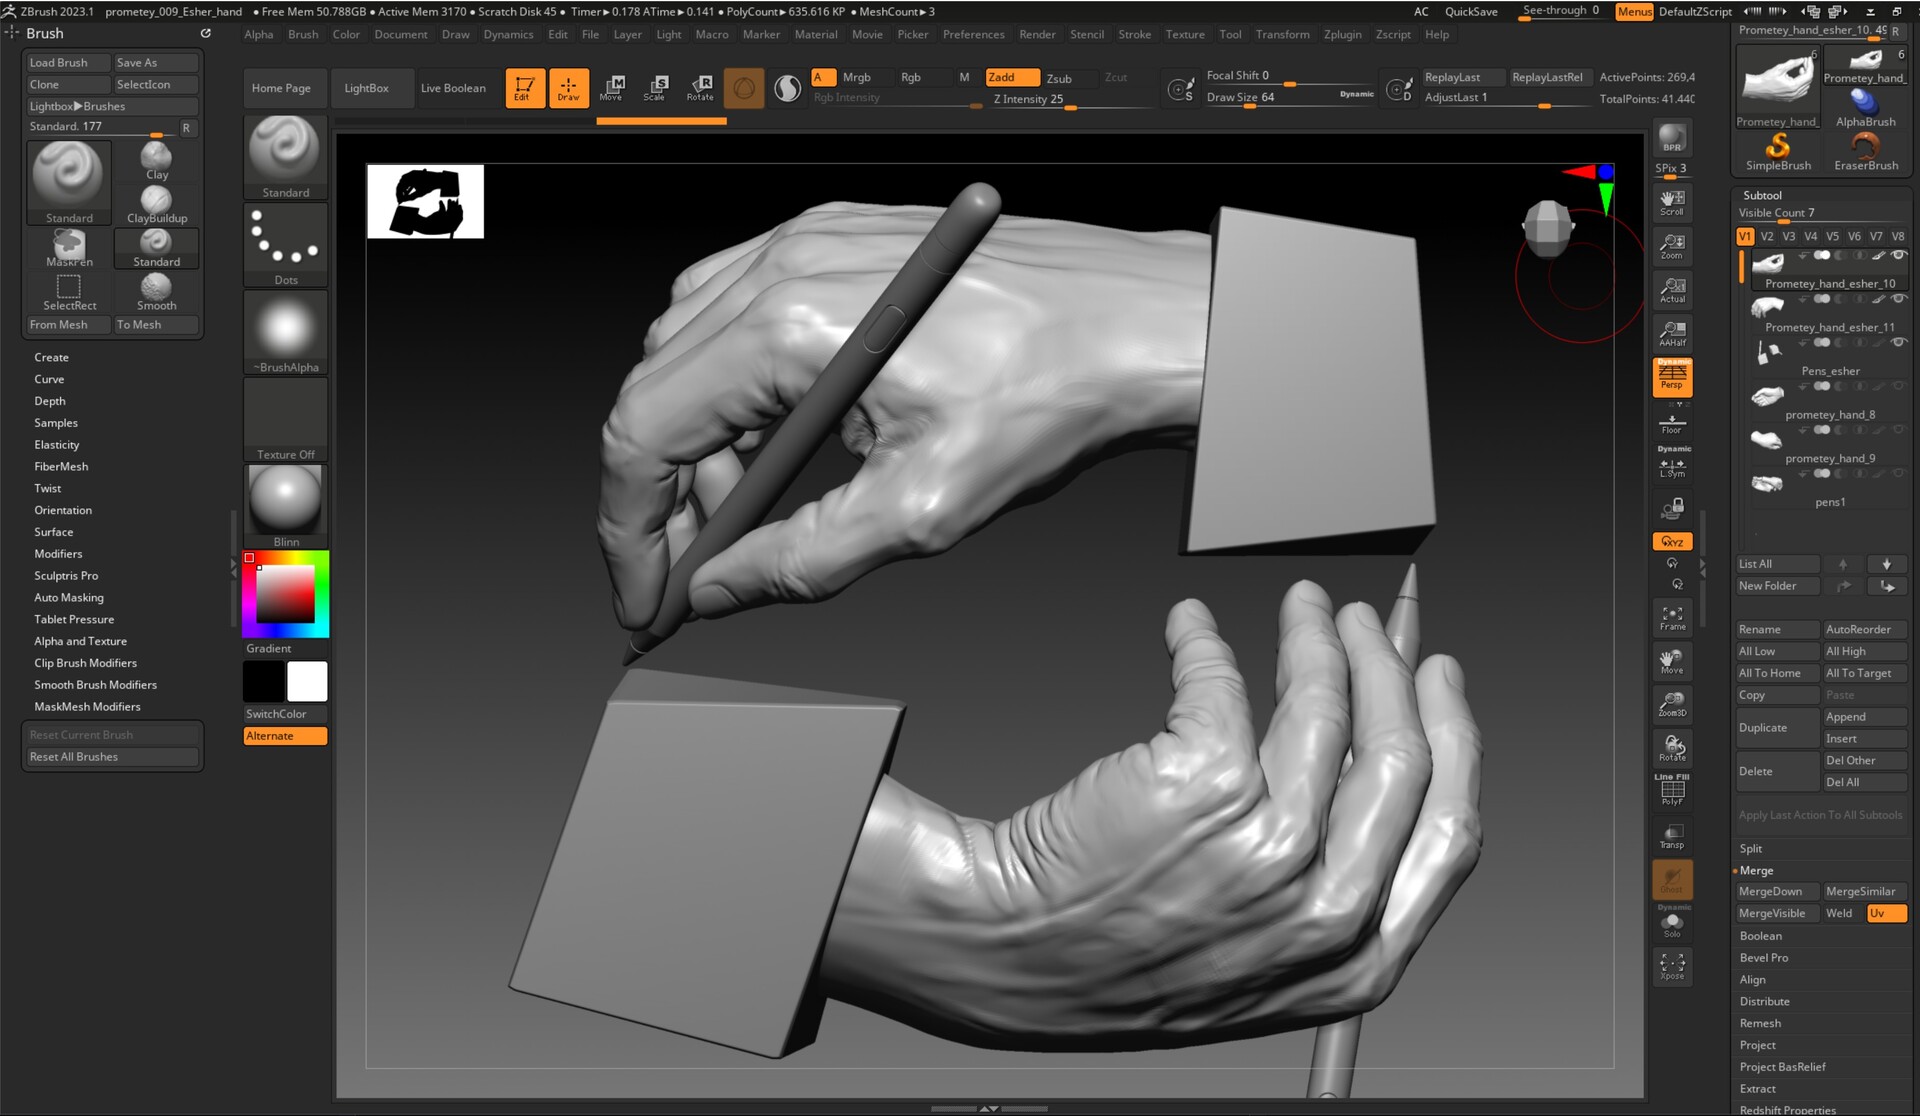1920x1116 pixels.
Task: Open the Zplugin menu
Action: [x=1342, y=34]
